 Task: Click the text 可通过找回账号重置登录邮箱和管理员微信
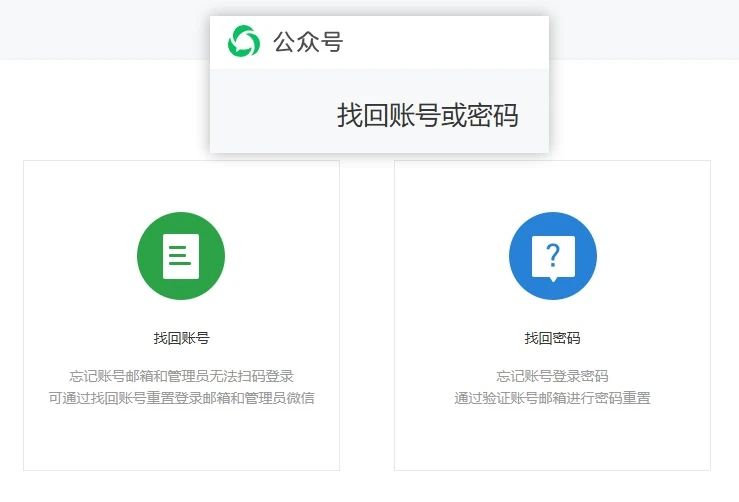[181, 398]
